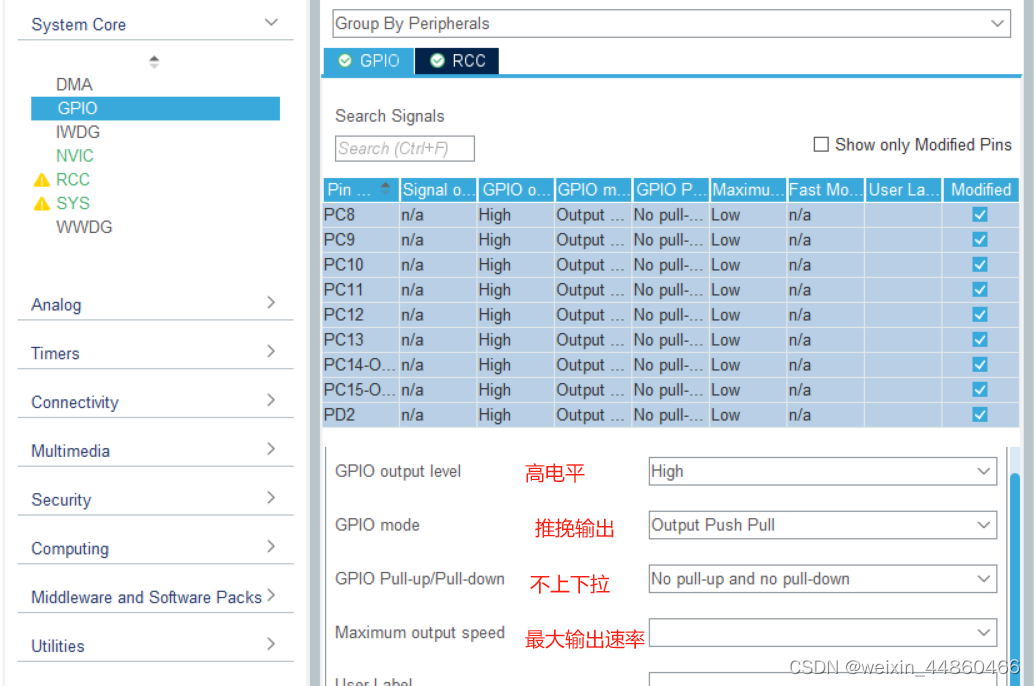
Task: Click the Search Signals input field
Action: coord(404,147)
